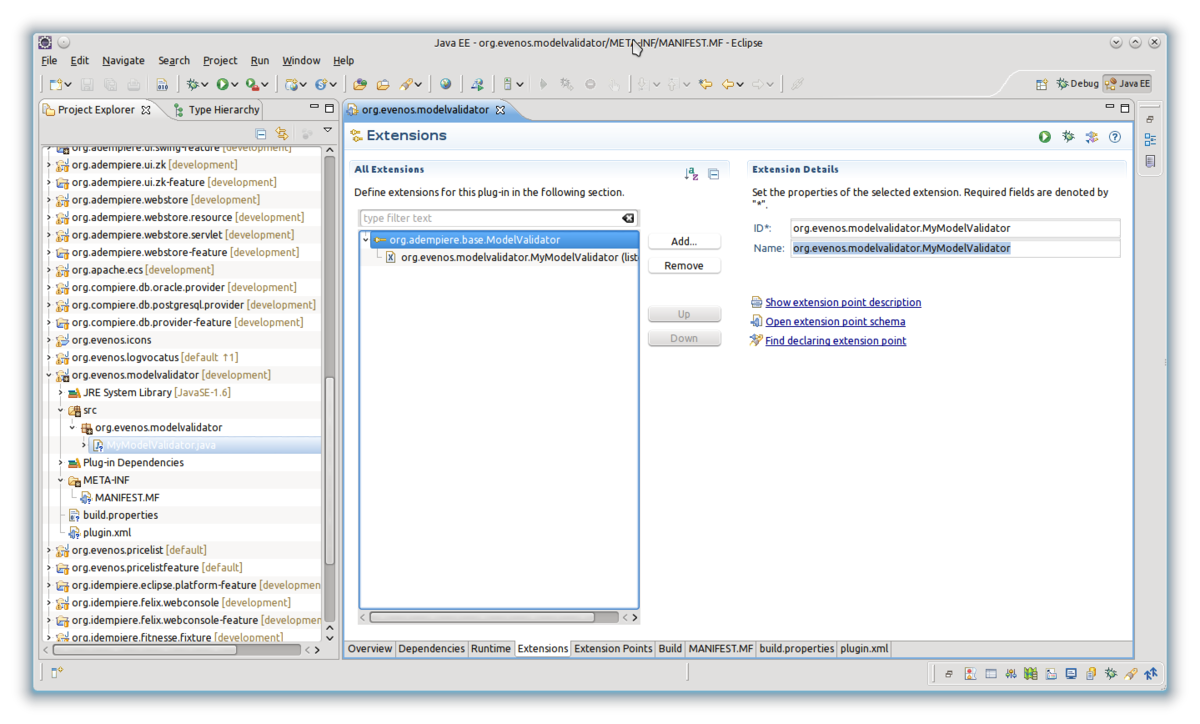This screenshot has width=1200, height=724.
Task: Open the Navigate menu
Action: tap(123, 61)
